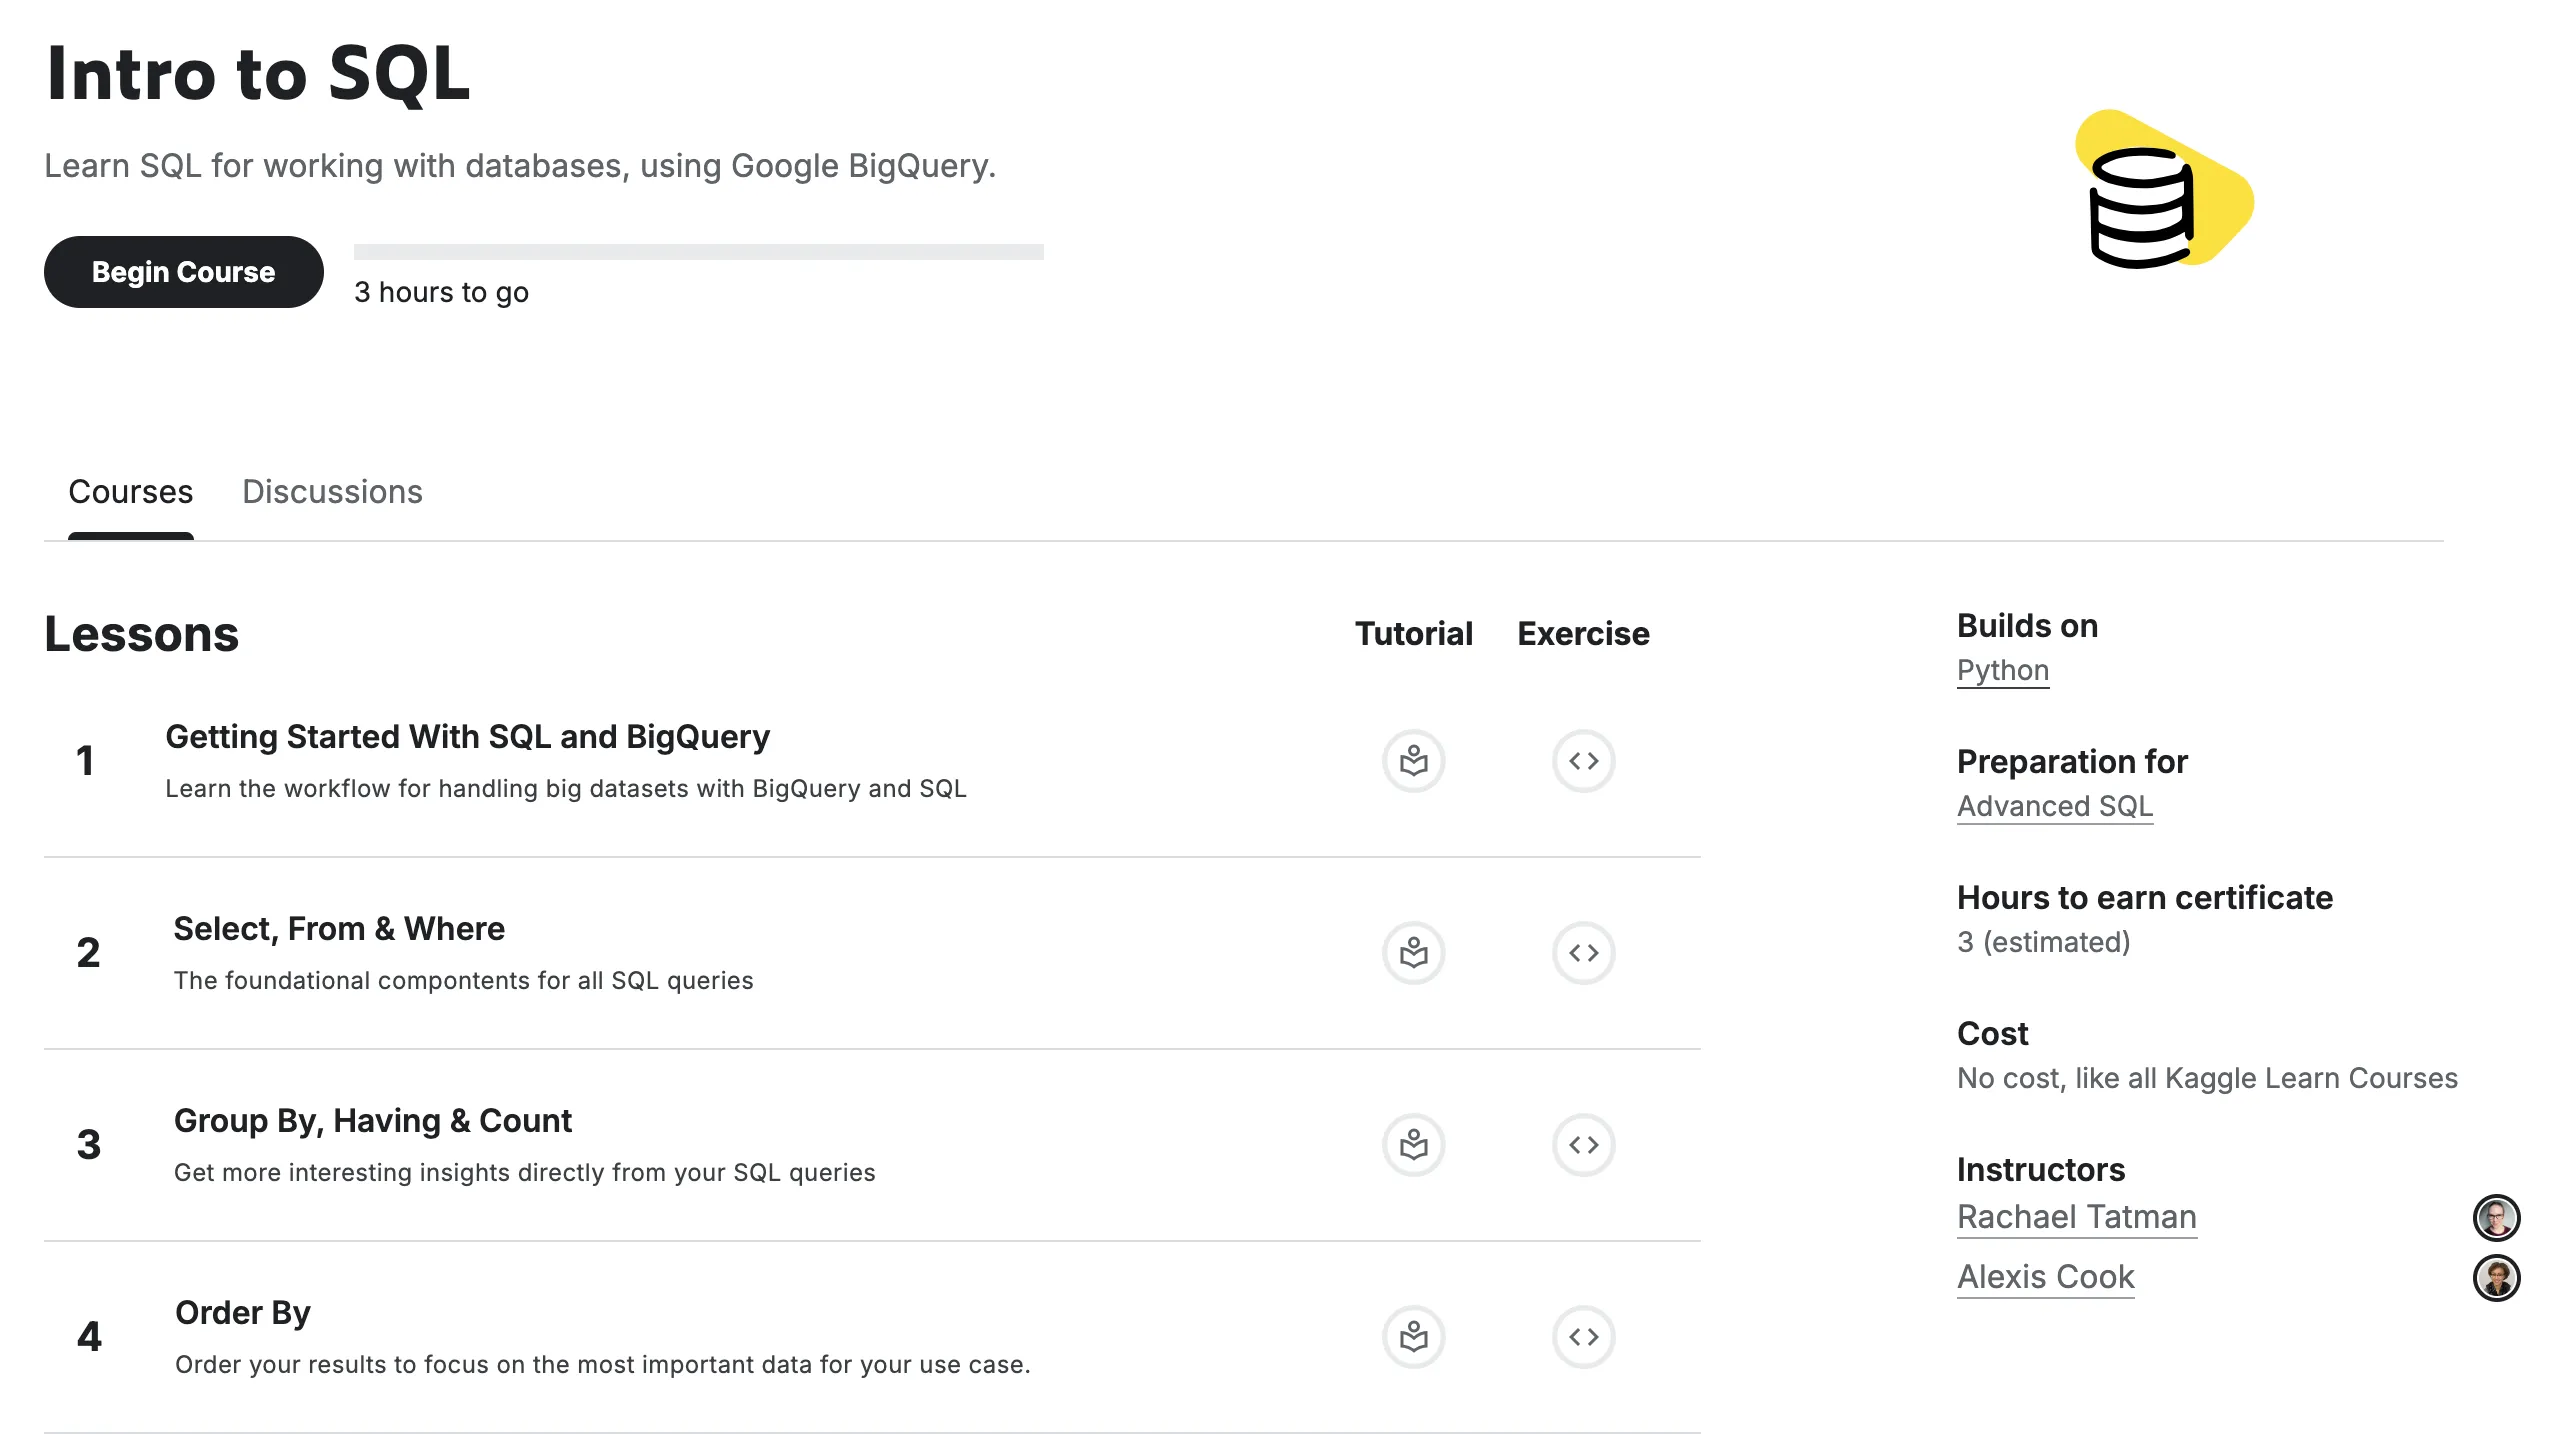
Task: Open the Order By tutorial icon
Action: tap(1413, 1336)
